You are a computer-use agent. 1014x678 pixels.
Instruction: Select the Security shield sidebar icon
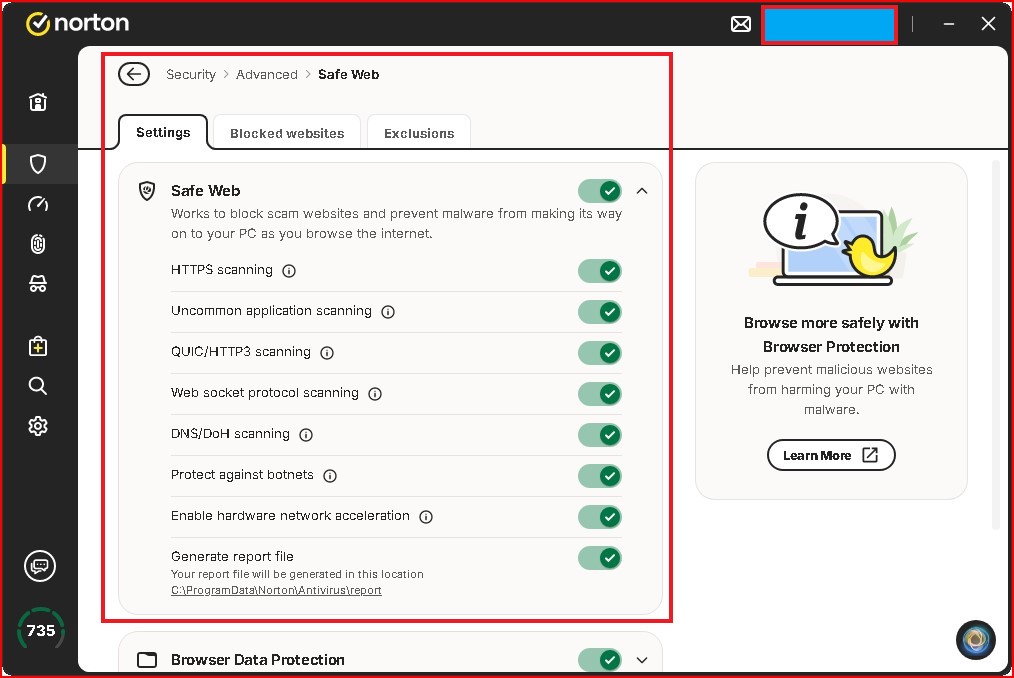38,164
